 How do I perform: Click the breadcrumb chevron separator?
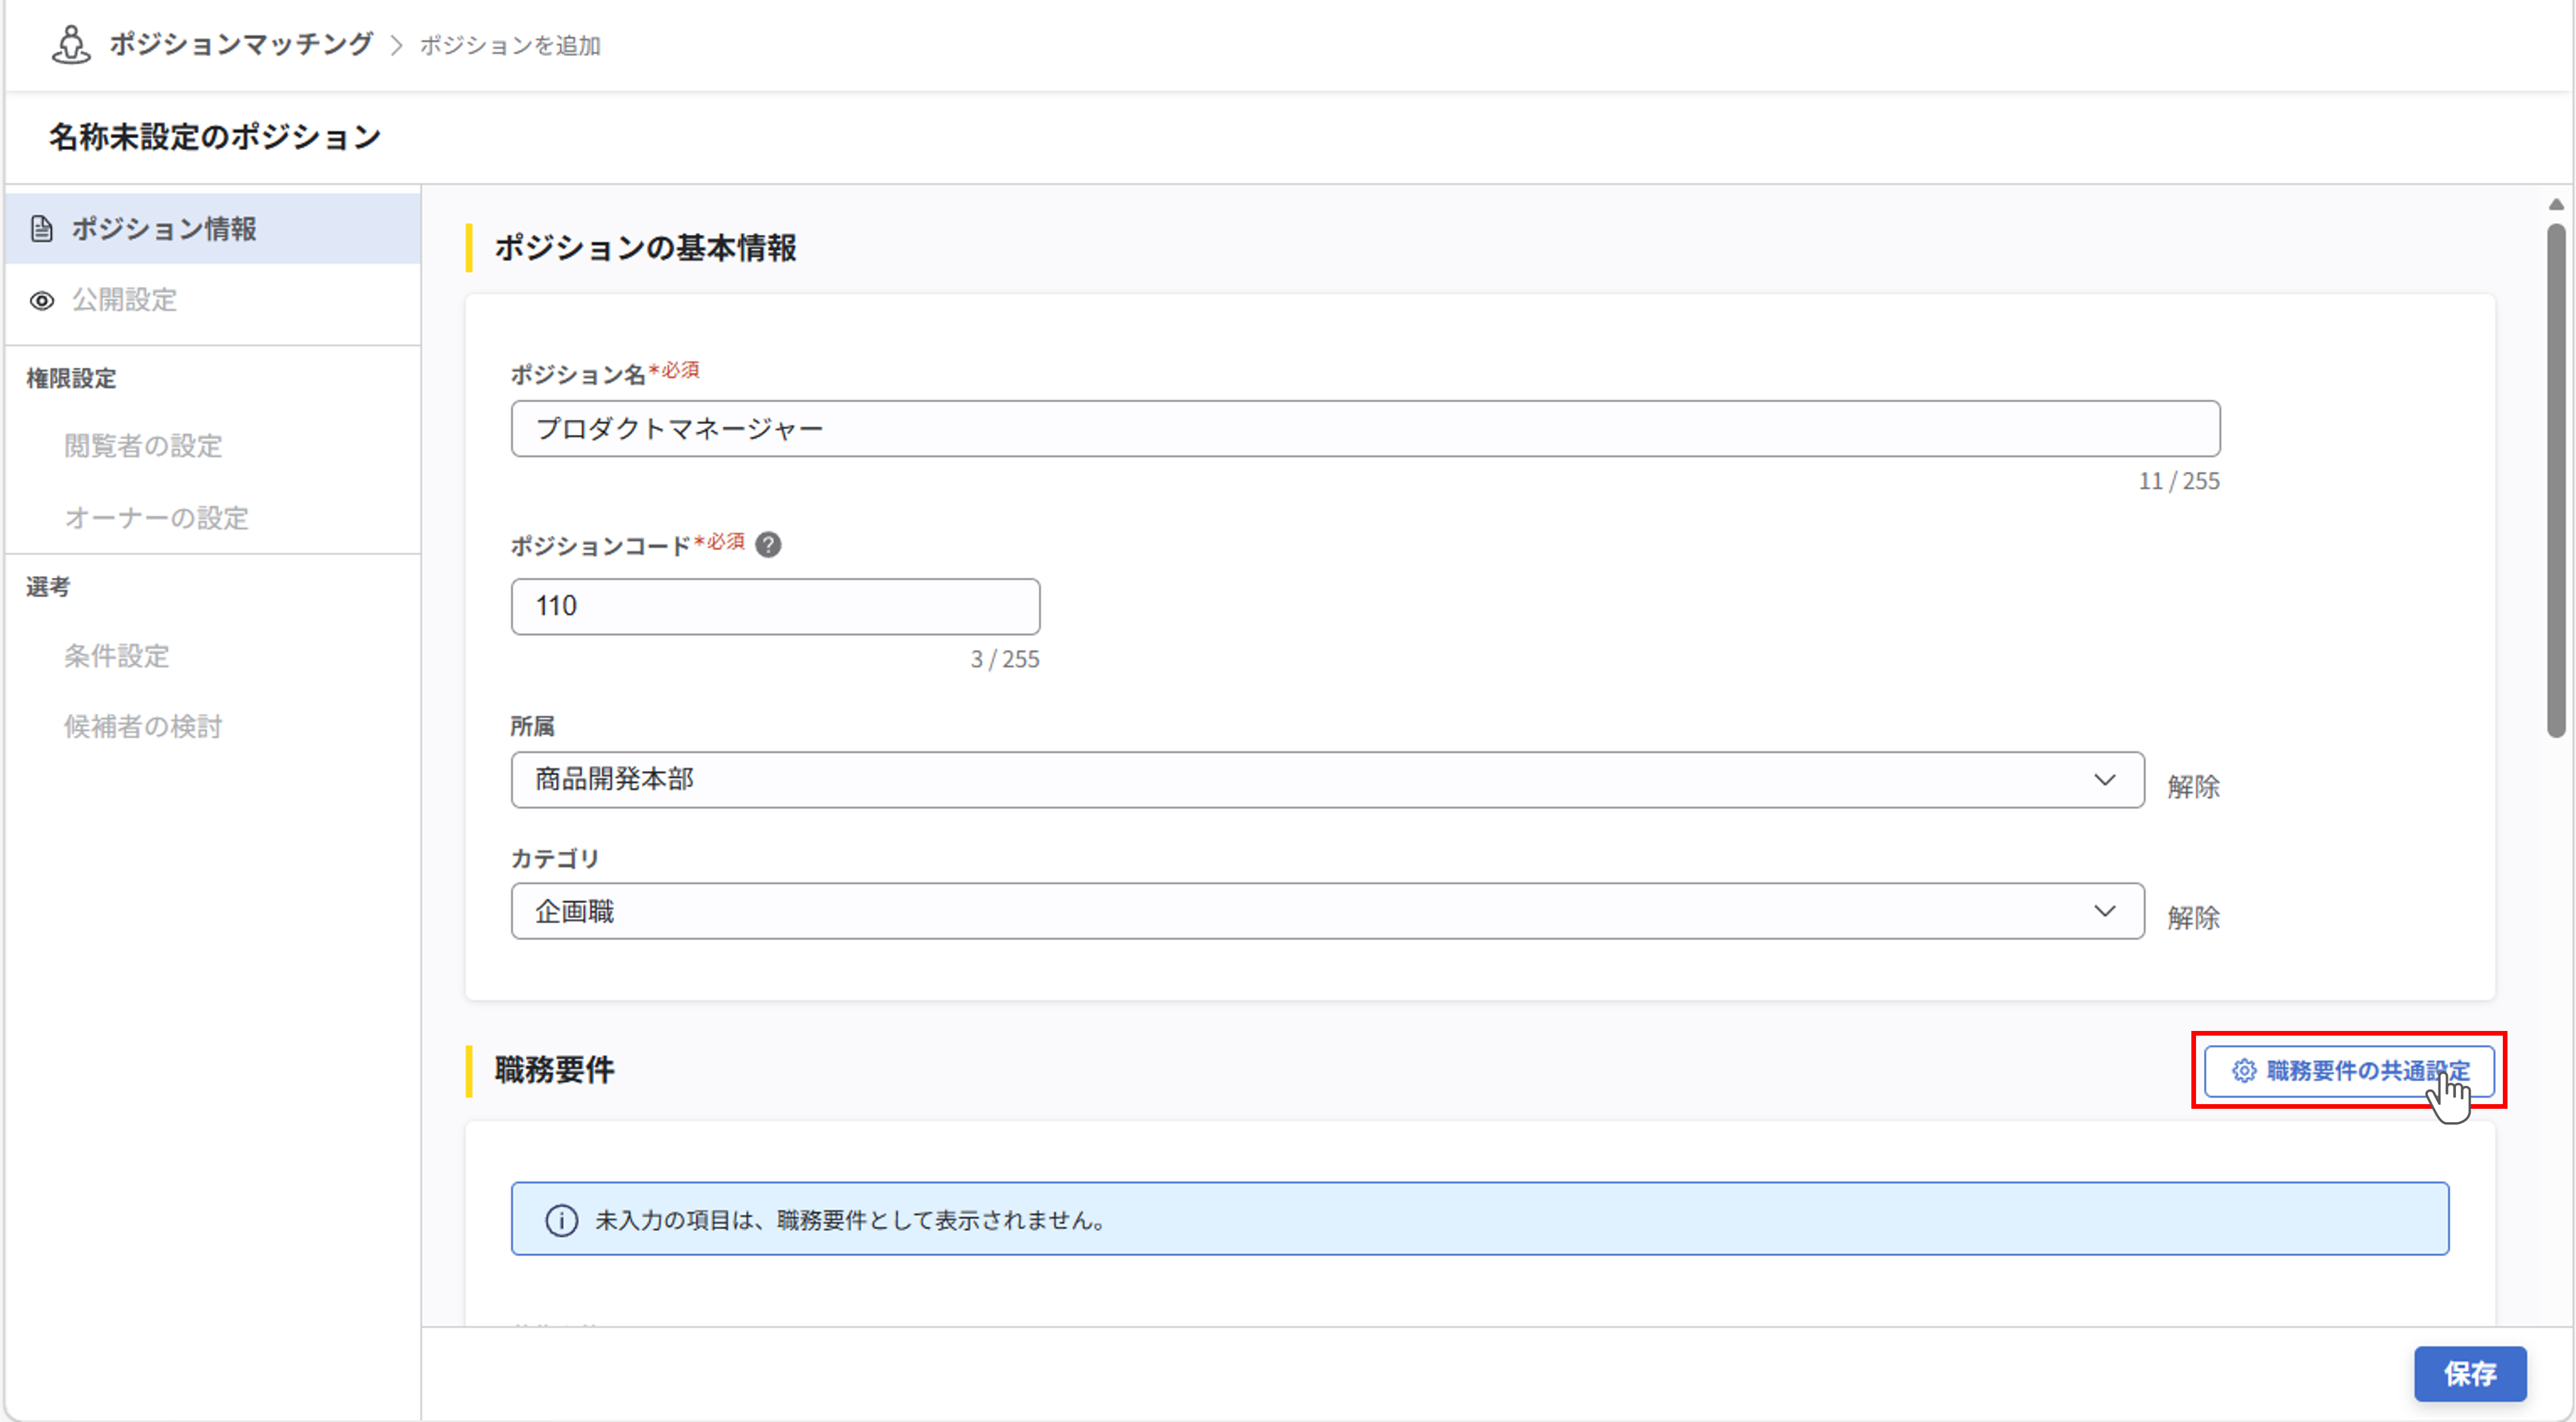coord(396,45)
